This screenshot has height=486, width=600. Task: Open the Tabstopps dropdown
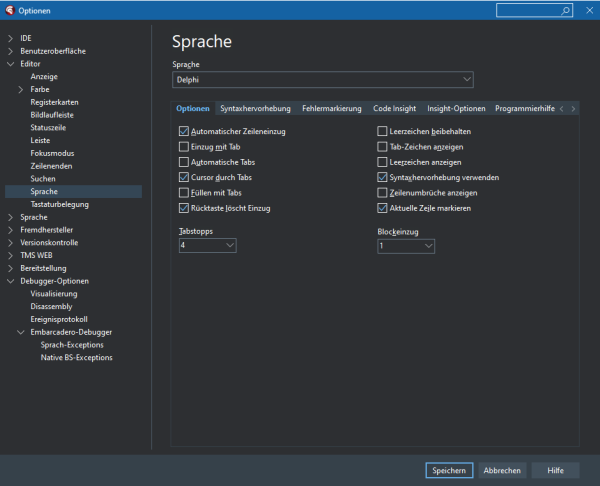[206, 245]
